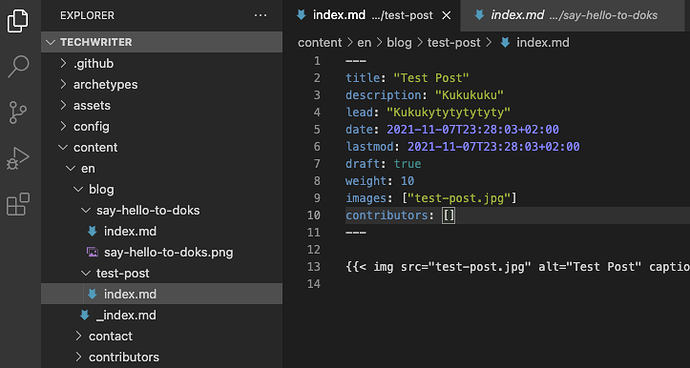Open the Explorer view in activity bar
The width and height of the screenshot is (690, 368).
pyautogui.click(x=18, y=21)
